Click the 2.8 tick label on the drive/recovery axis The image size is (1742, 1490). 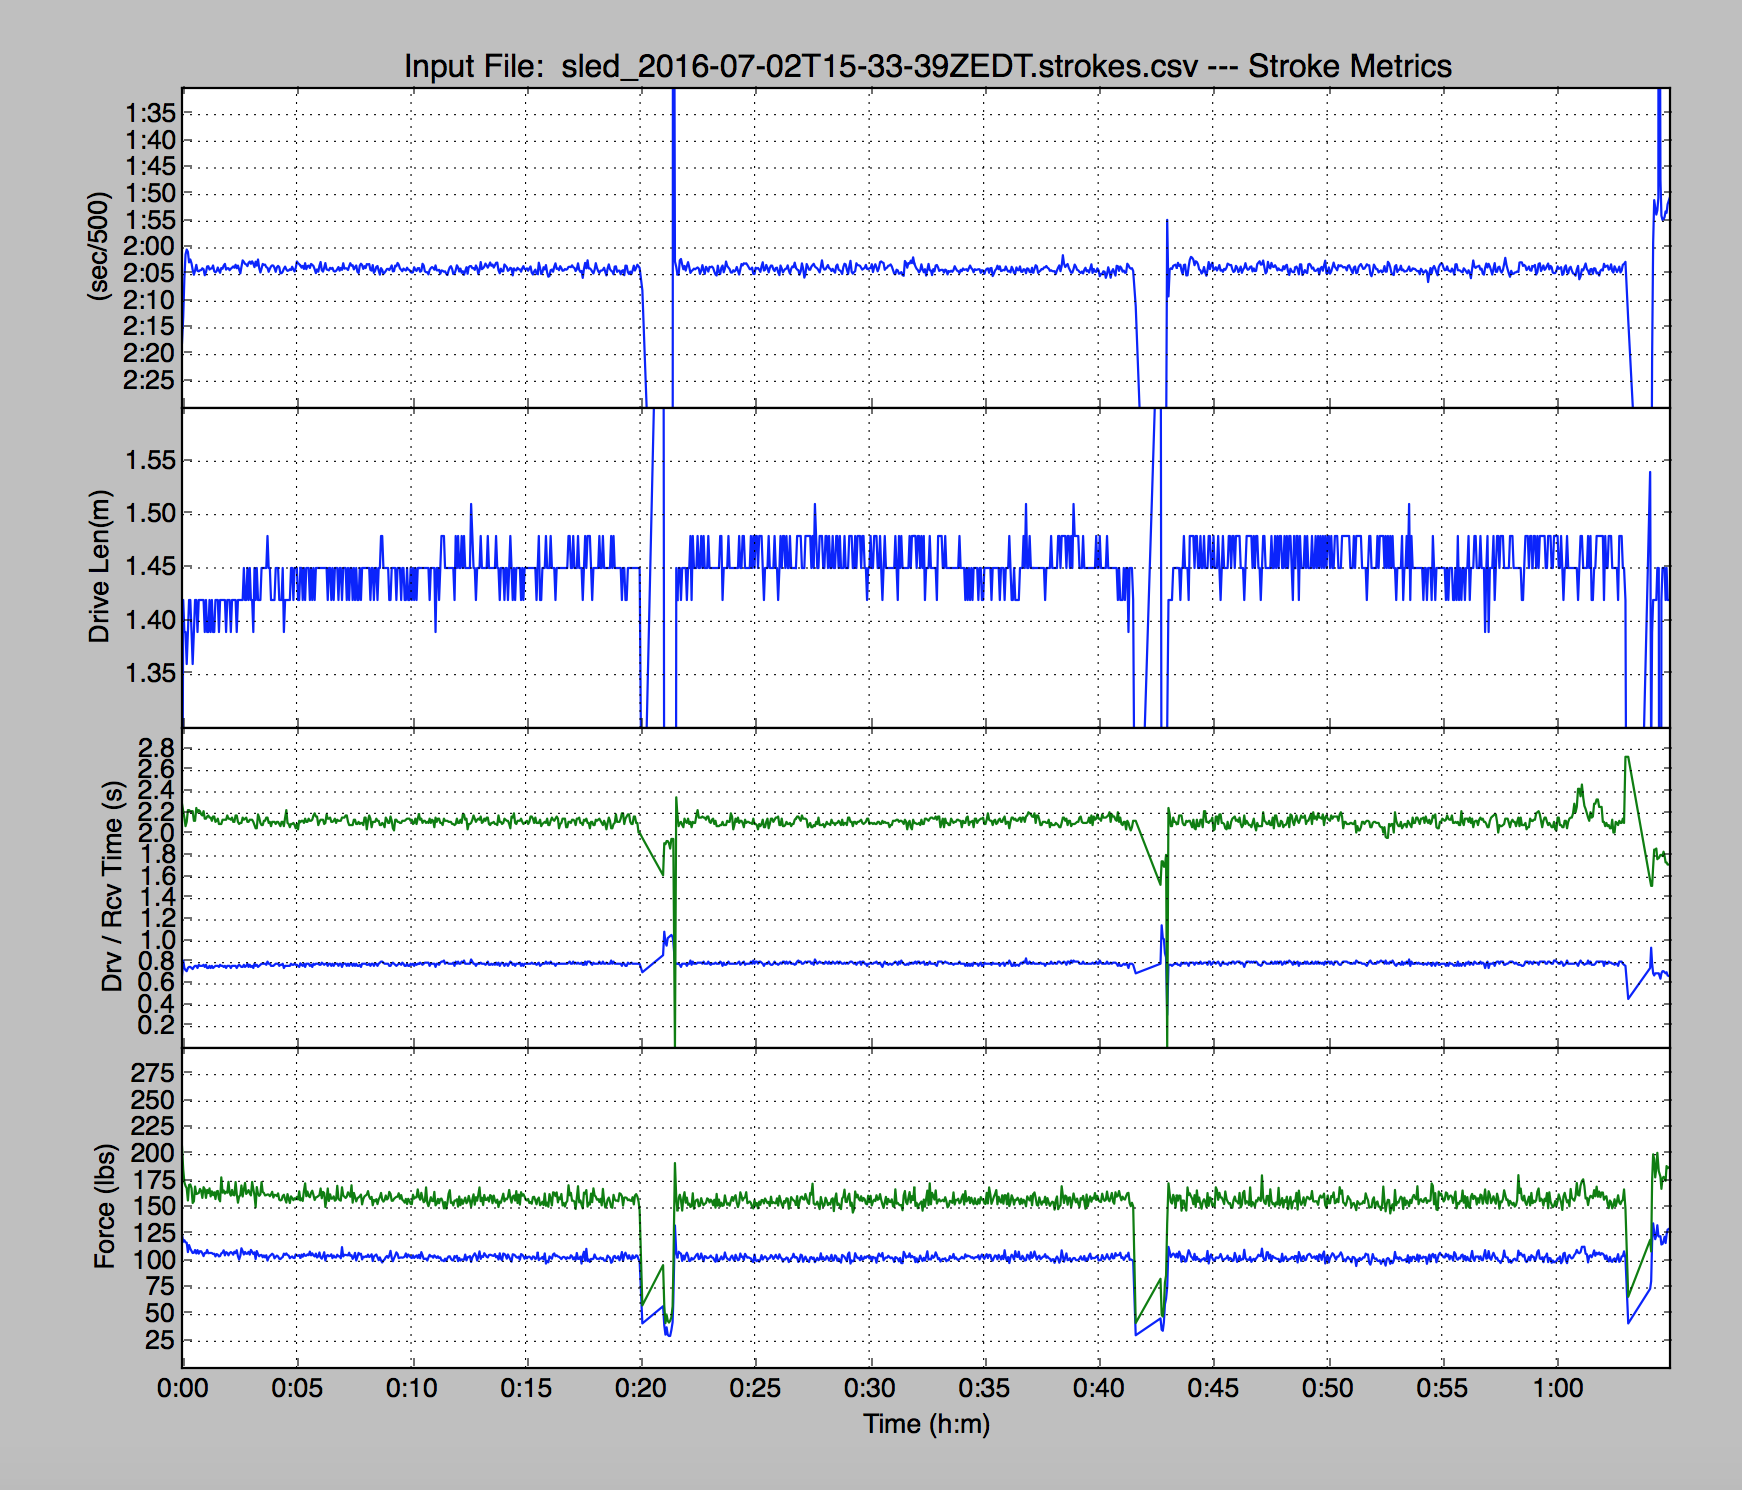pos(156,748)
